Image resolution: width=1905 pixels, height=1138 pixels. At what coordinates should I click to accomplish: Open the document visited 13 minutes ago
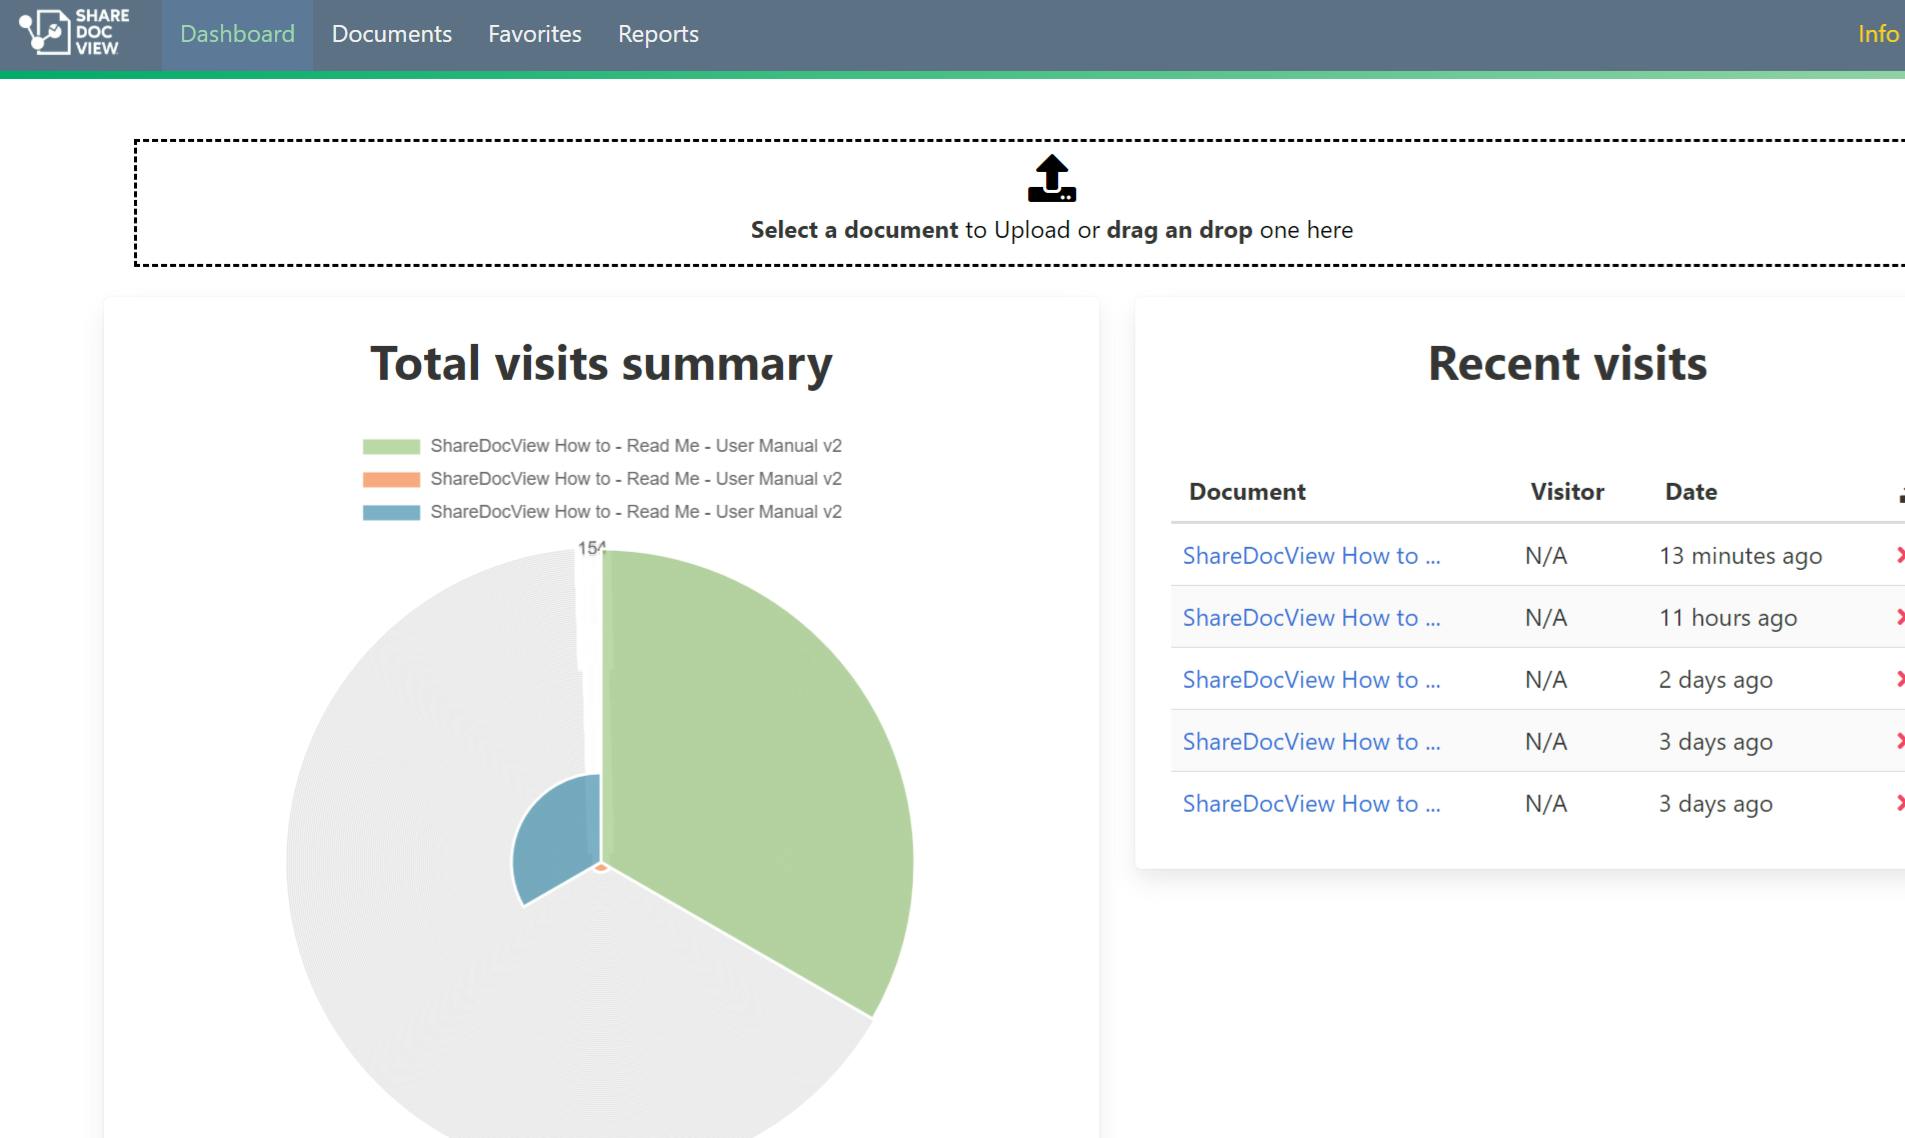coord(1311,556)
